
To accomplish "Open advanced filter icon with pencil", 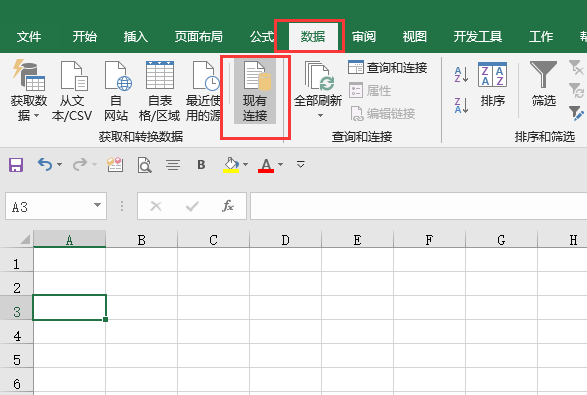I will [x=576, y=113].
